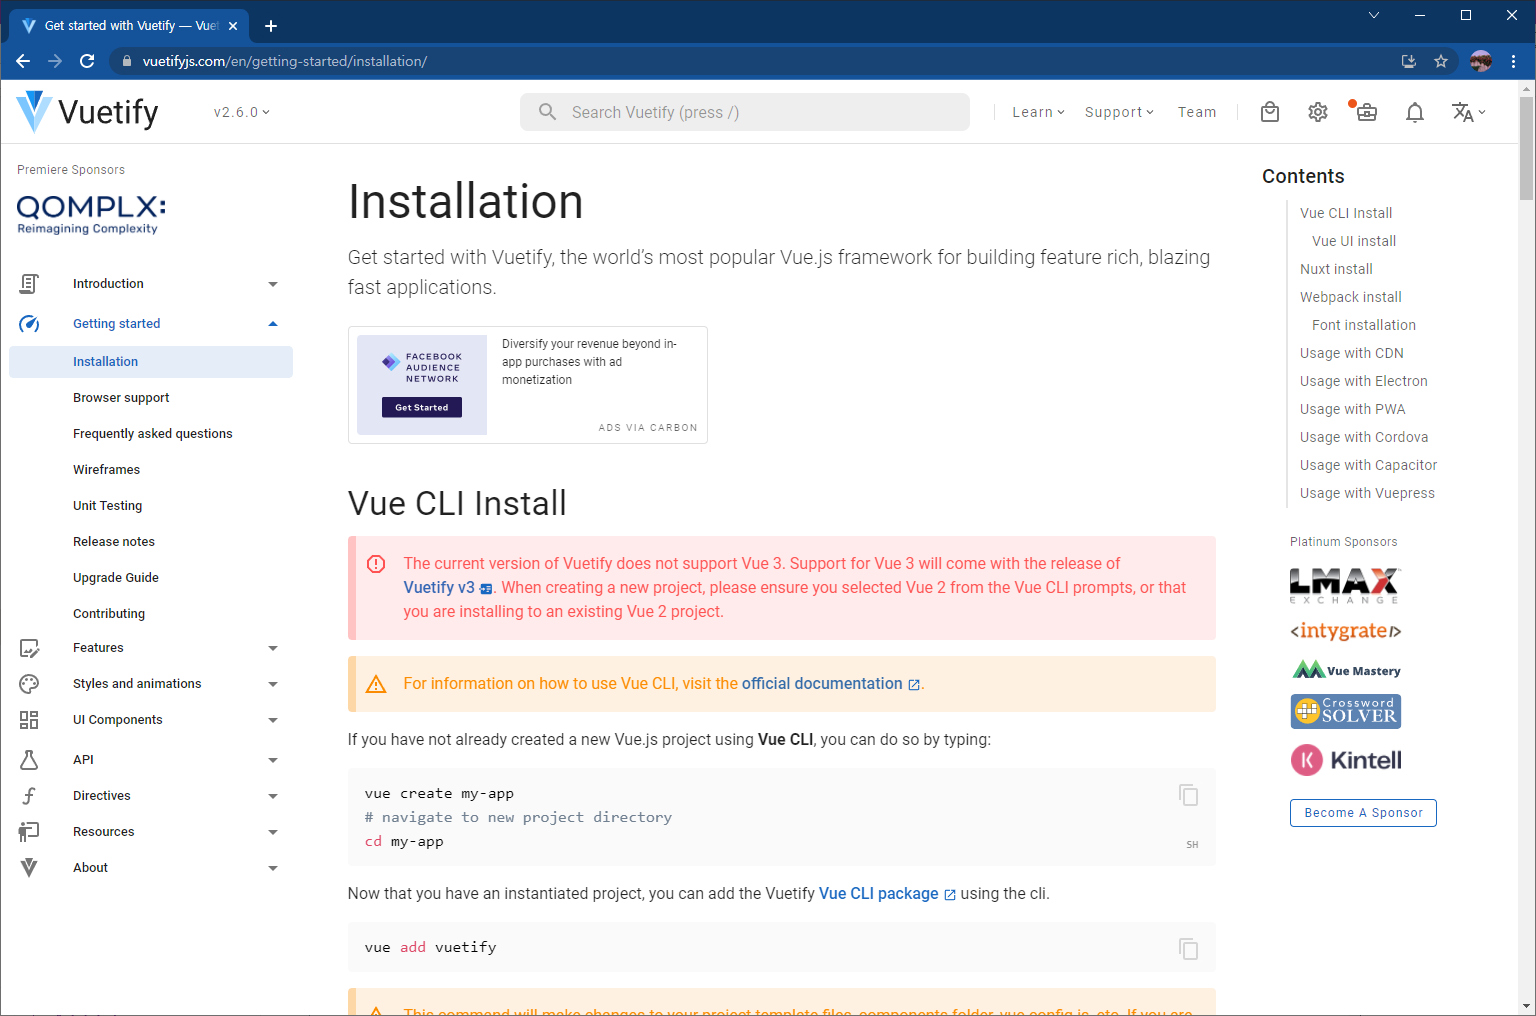1536x1016 pixels.
Task: Open the language translate menu
Action: (1468, 112)
